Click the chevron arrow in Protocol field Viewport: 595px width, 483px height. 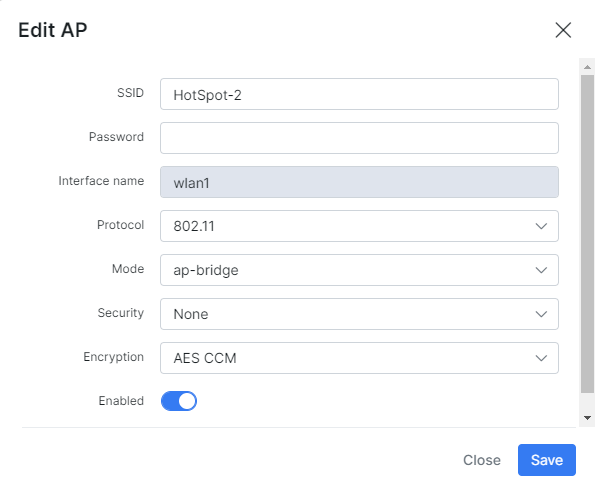[541, 226]
